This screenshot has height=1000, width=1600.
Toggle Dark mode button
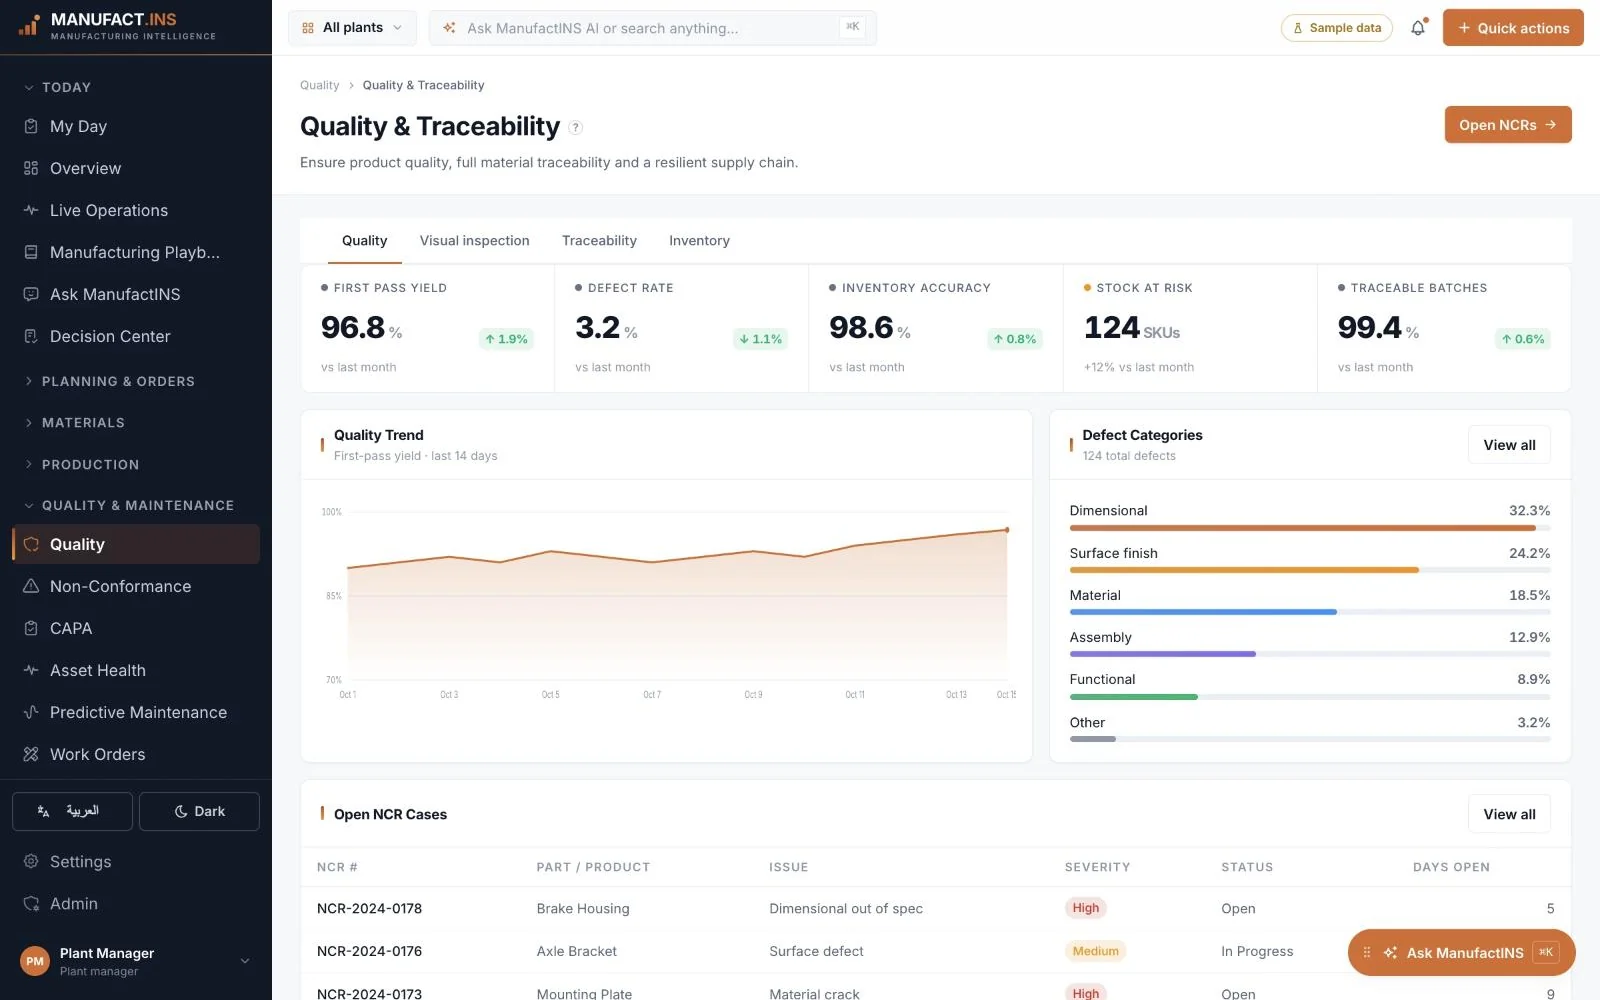199,811
